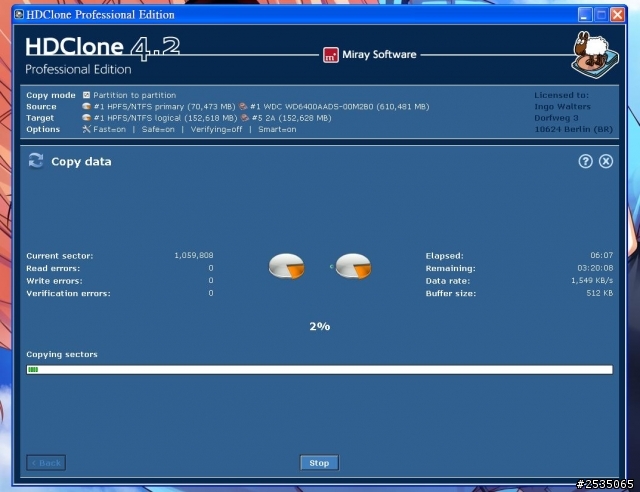Screen dimensions: 640x492
Task: Click the drive icon before #5 2A
Action: coord(245,118)
